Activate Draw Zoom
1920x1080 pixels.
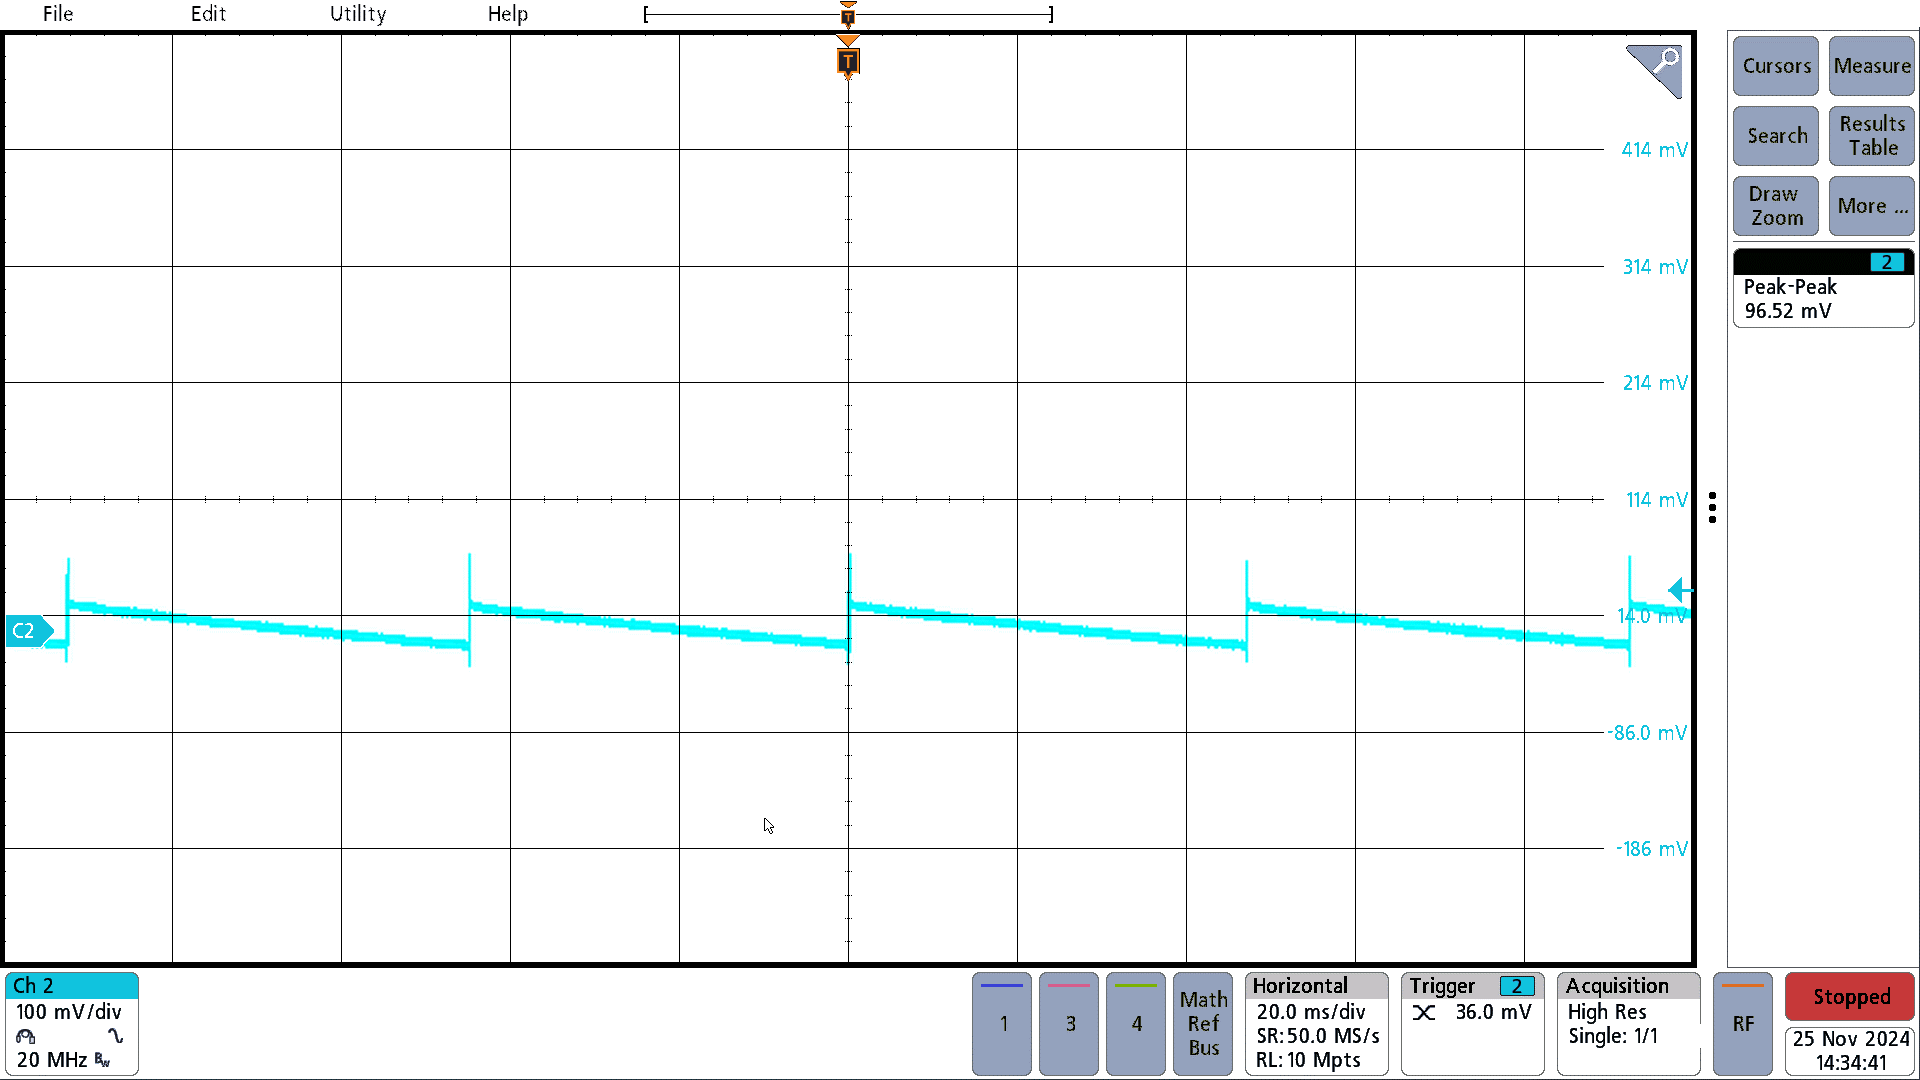point(1776,206)
